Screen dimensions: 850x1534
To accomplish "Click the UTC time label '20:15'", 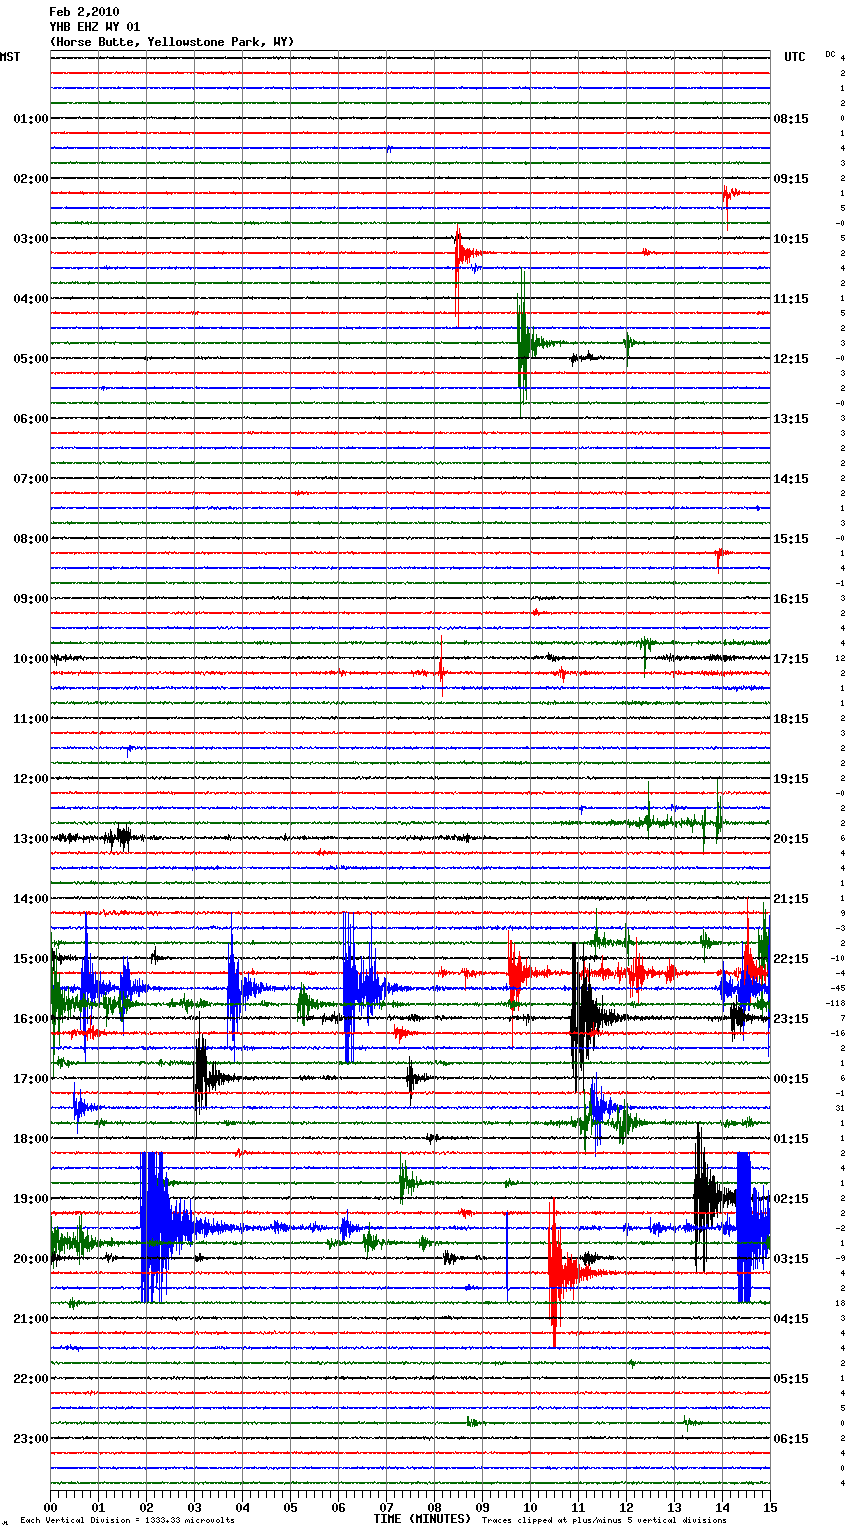I will [791, 839].
